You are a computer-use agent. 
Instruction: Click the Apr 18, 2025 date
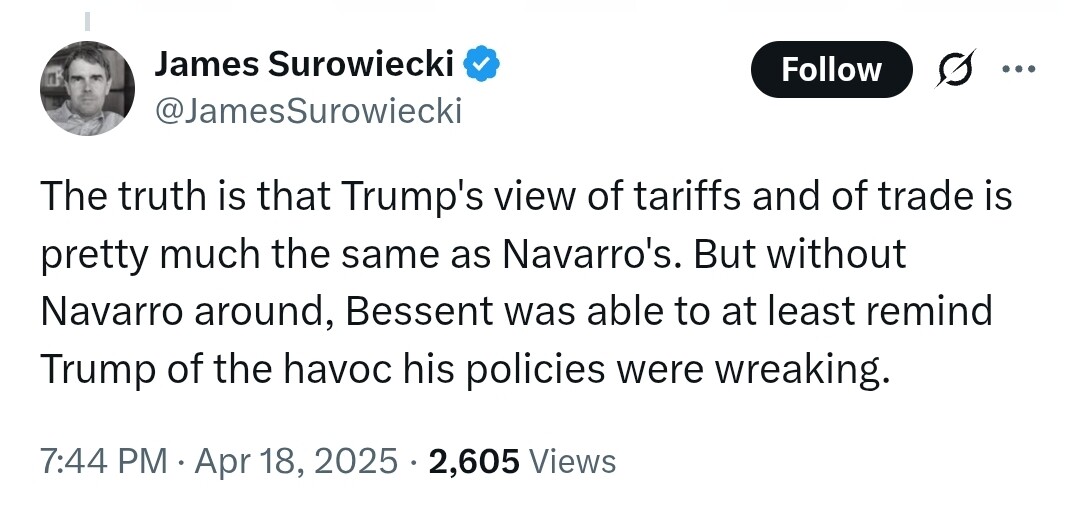click(x=296, y=461)
